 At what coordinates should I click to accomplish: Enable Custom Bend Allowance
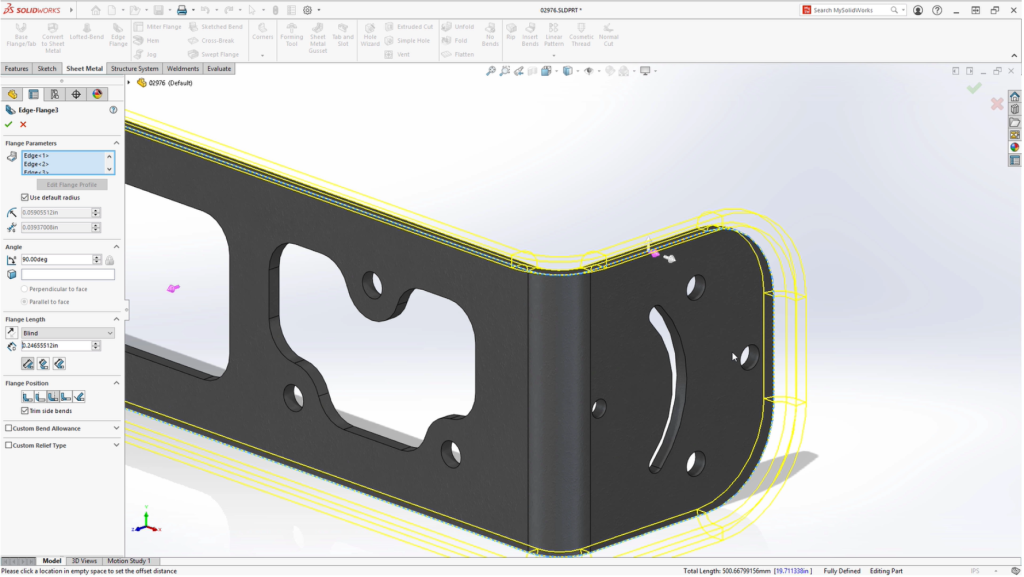pyautogui.click(x=10, y=428)
